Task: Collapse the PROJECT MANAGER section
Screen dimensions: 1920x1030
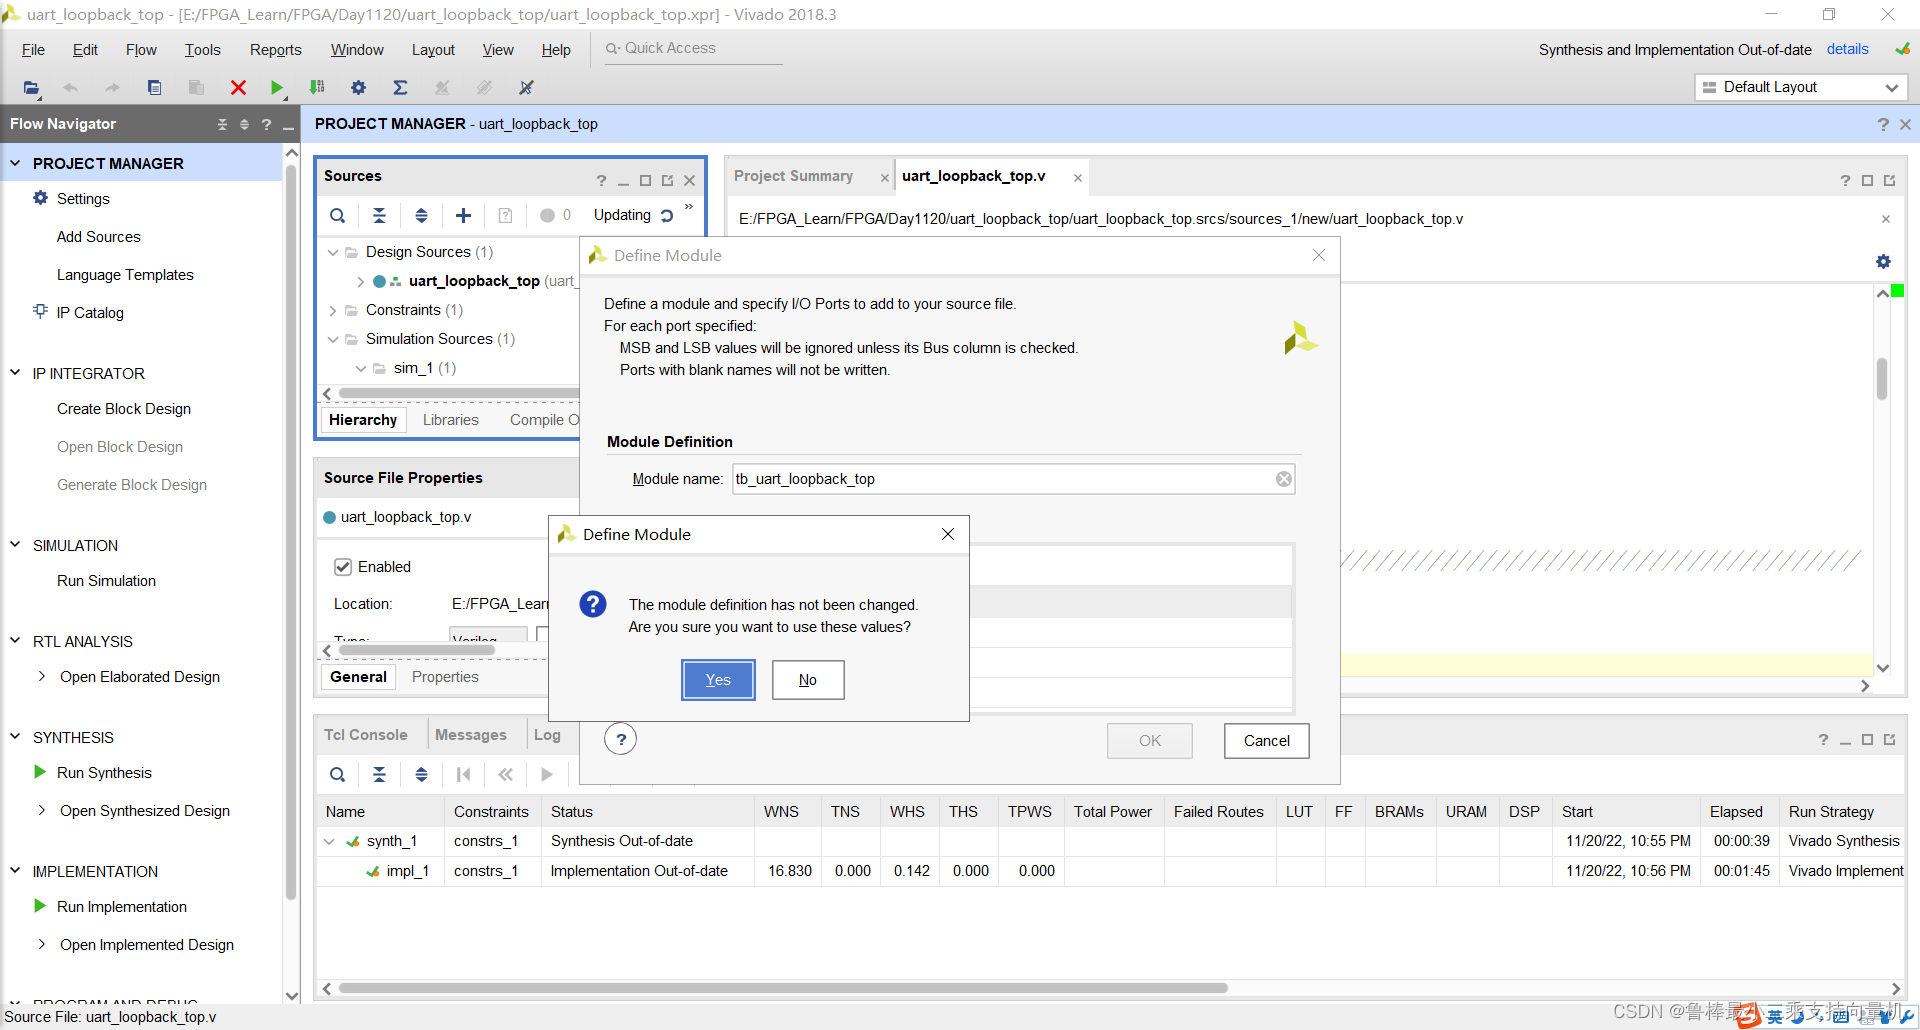Action: click(x=15, y=163)
